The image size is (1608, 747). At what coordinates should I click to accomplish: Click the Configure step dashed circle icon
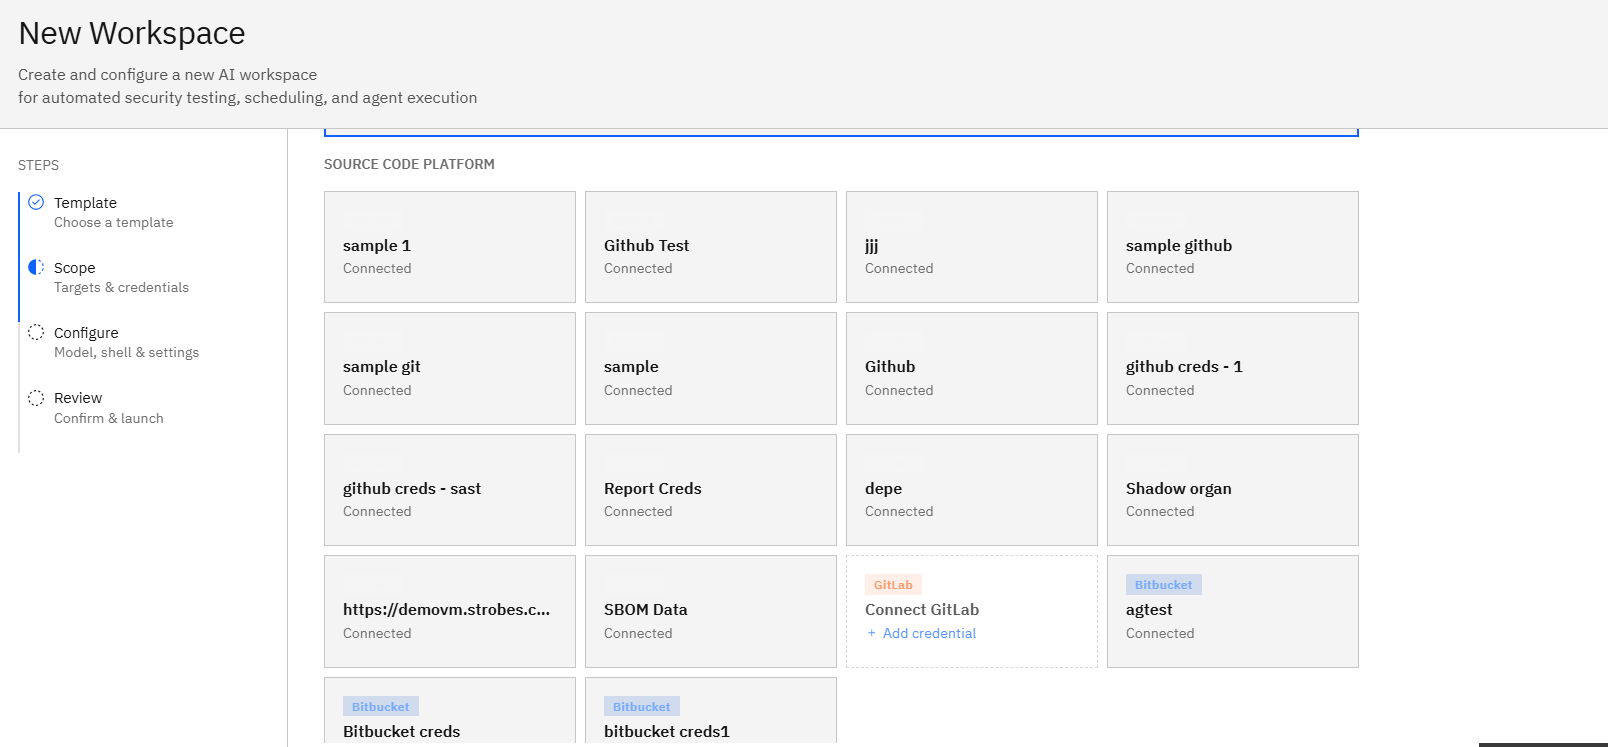pyautogui.click(x=36, y=332)
